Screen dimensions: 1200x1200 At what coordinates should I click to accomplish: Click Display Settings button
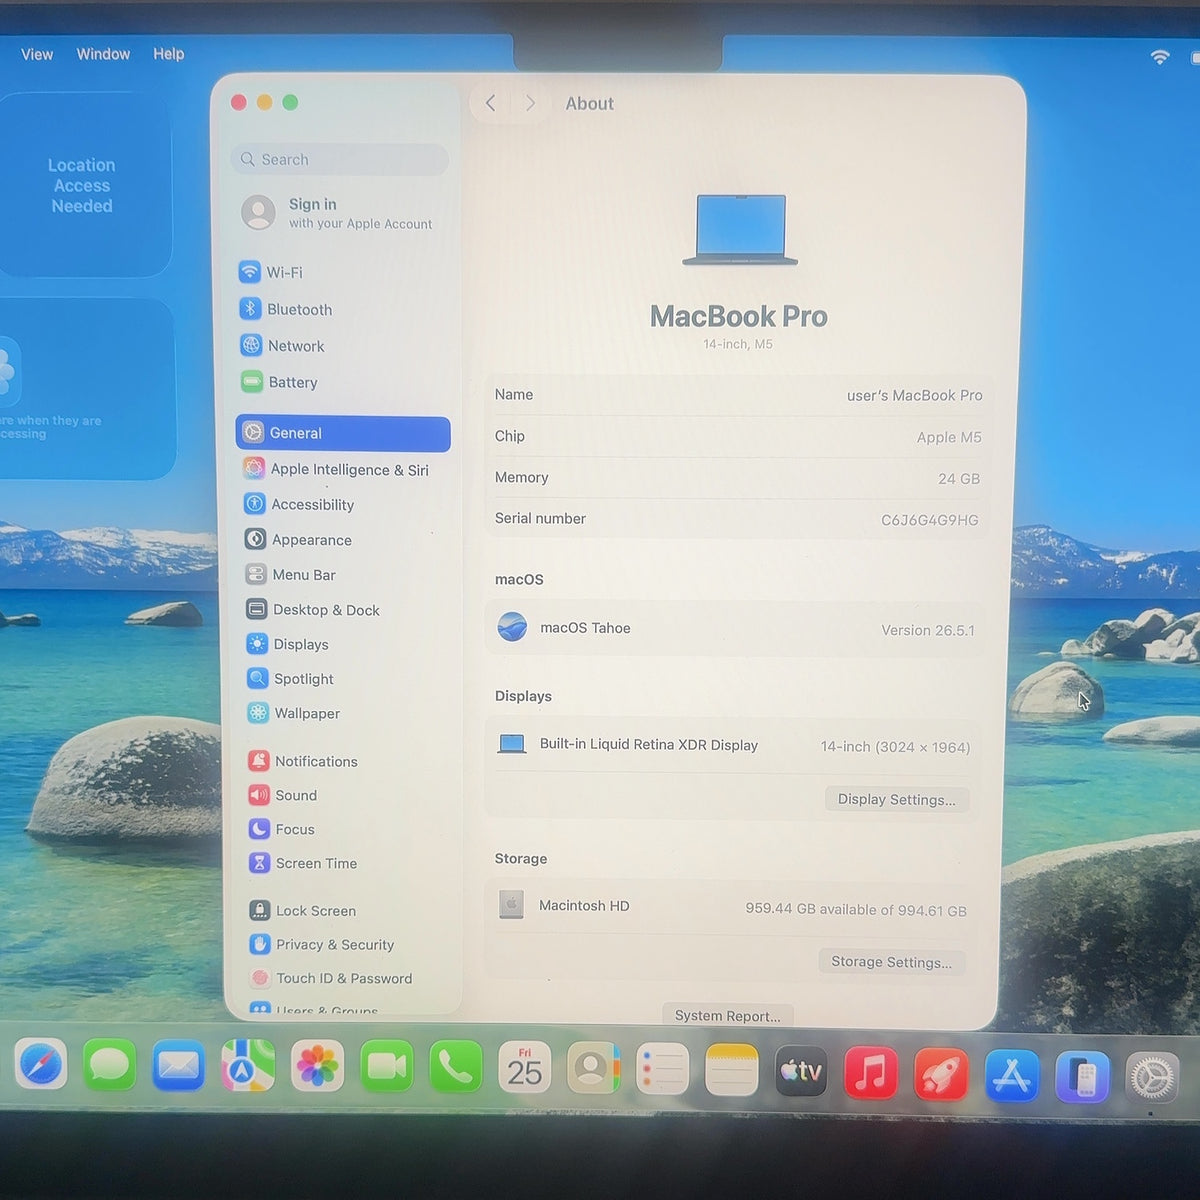point(897,799)
